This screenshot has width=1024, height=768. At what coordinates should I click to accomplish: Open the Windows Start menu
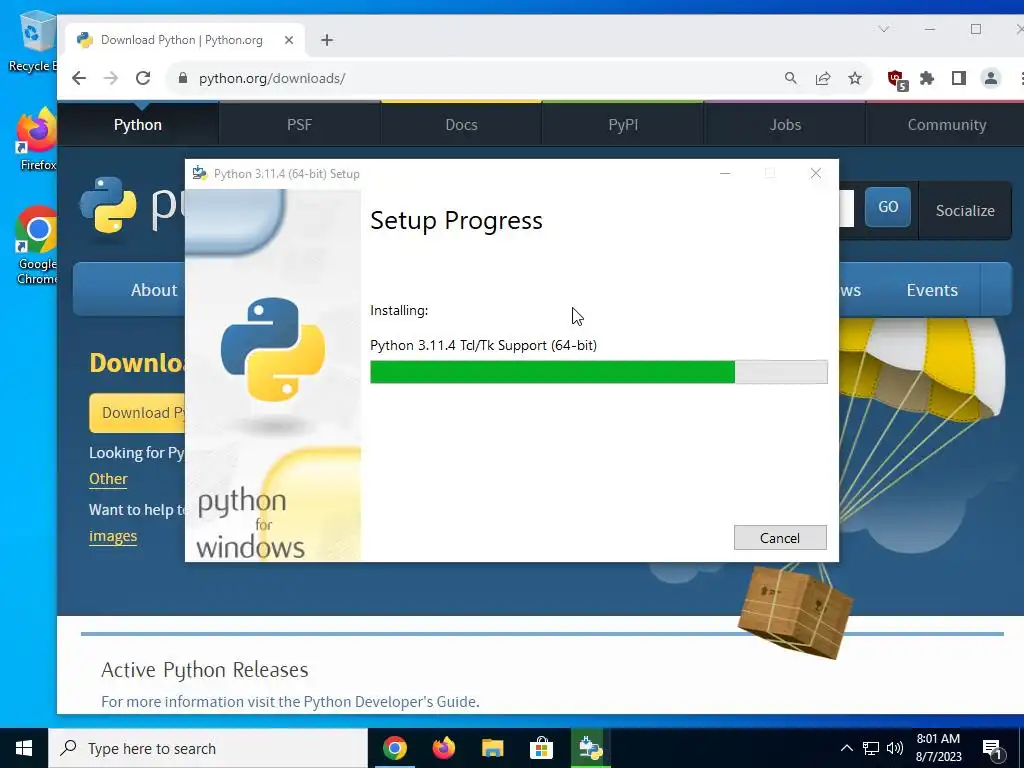click(x=24, y=748)
